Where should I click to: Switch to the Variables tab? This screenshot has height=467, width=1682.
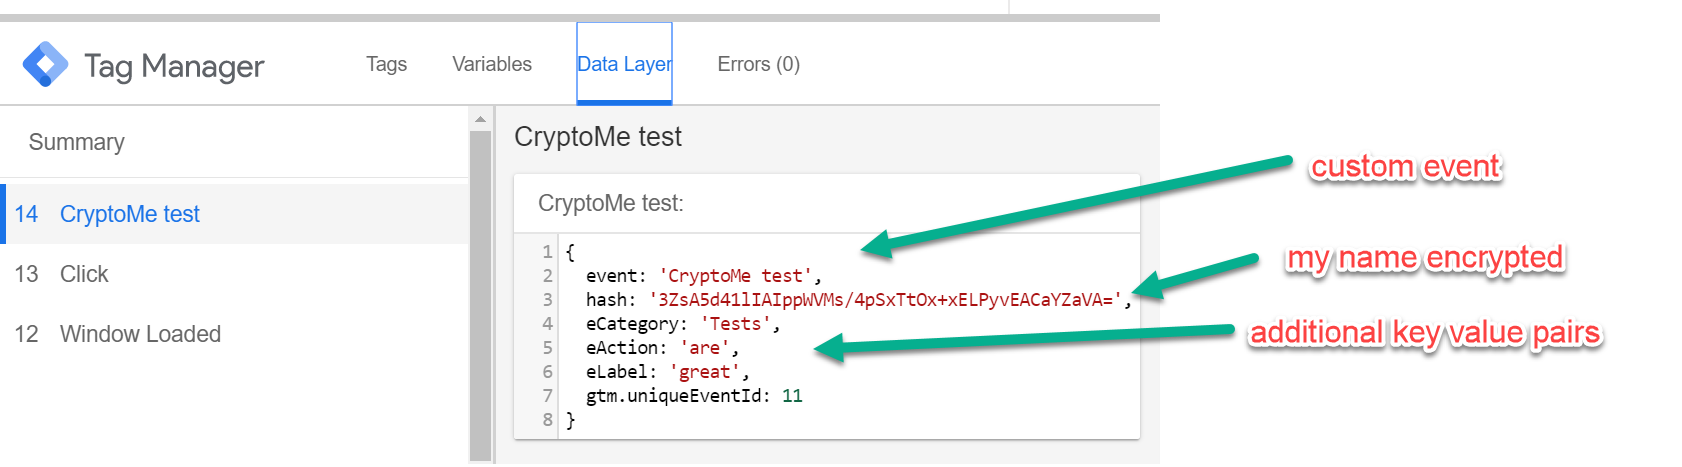(492, 64)
